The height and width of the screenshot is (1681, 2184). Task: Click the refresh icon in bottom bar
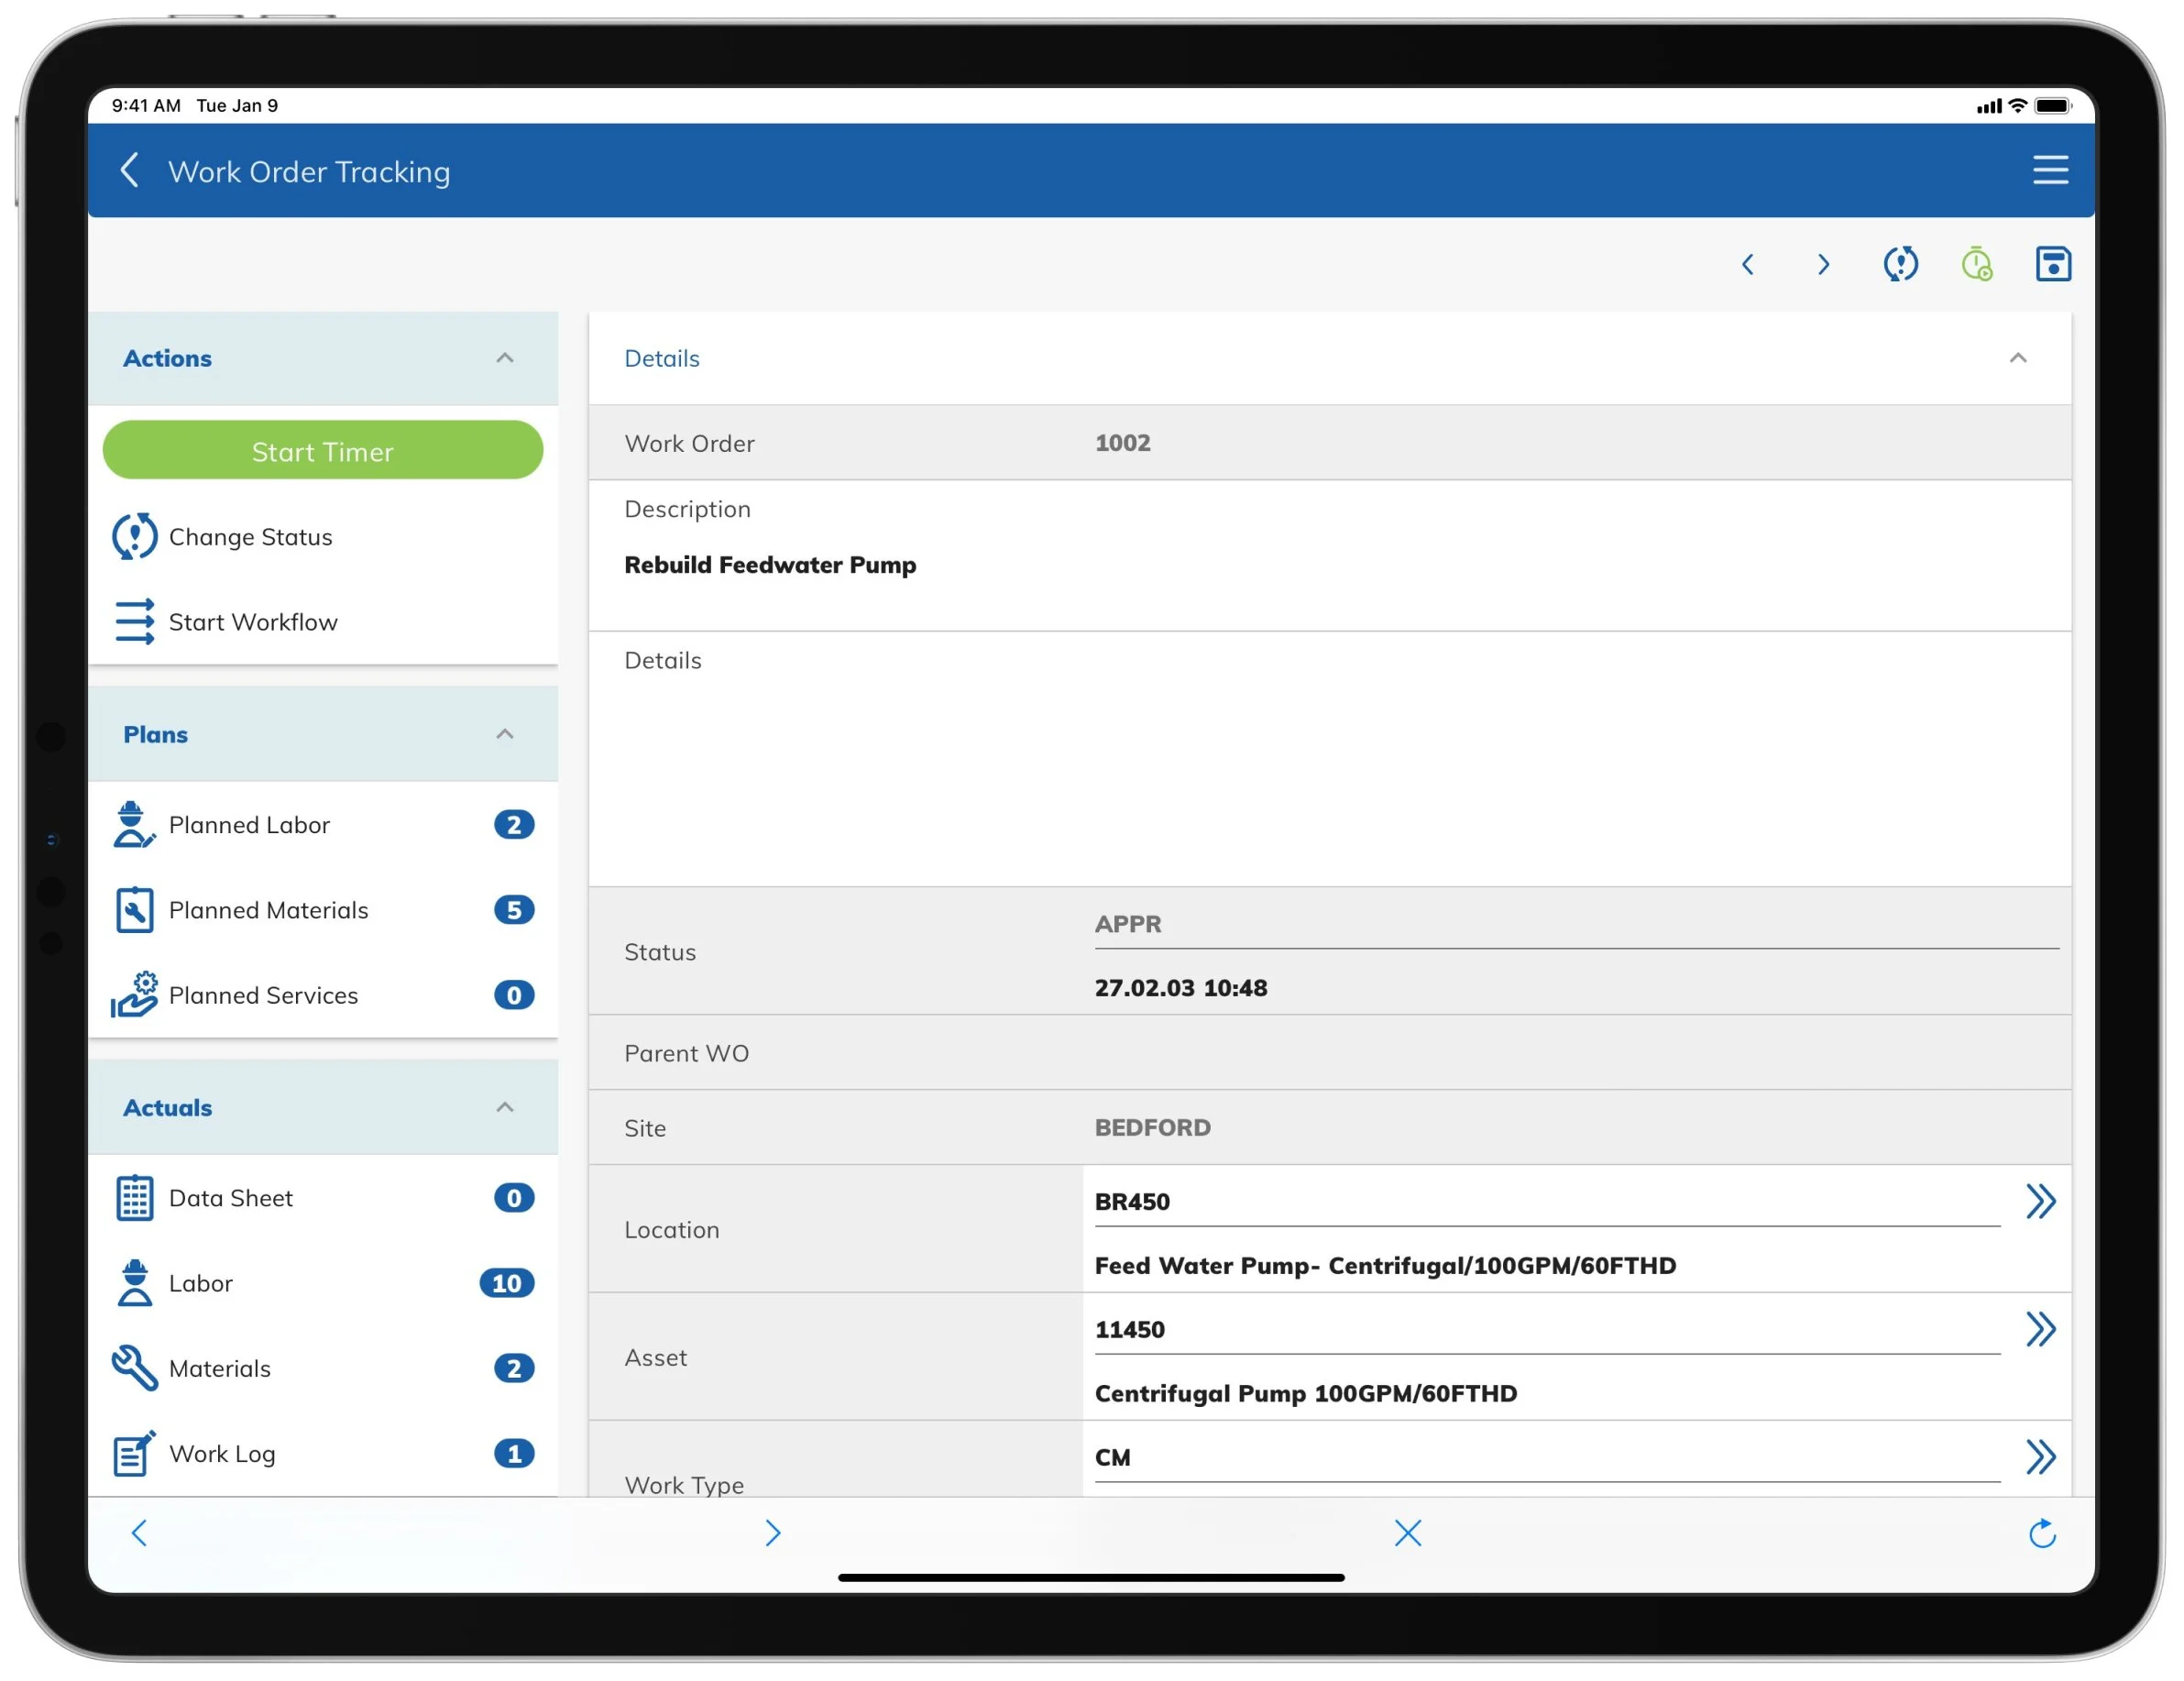(x=2042, y=1533)
